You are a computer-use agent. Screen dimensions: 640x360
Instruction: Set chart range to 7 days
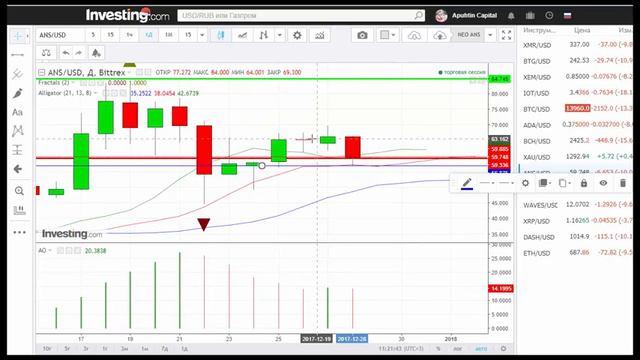165,349
